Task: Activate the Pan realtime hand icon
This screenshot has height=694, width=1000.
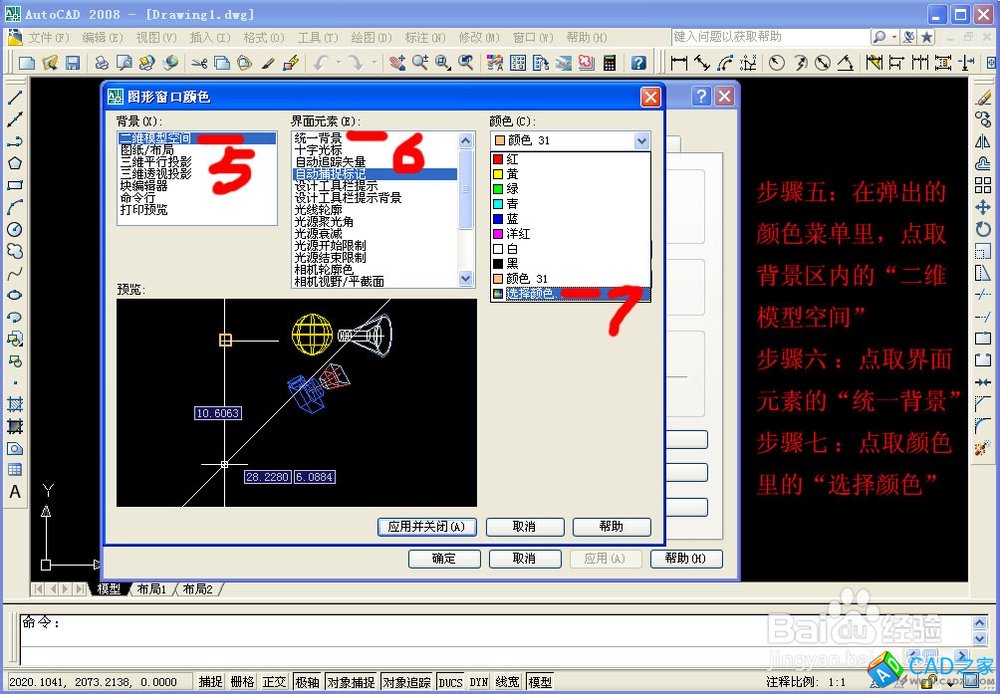Action: (x=397, y=63)
